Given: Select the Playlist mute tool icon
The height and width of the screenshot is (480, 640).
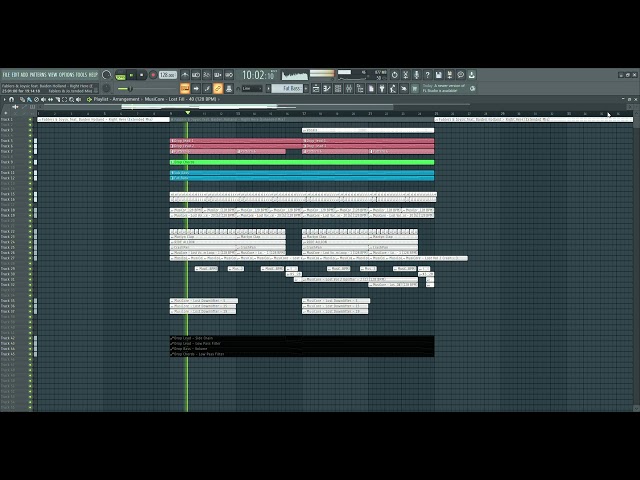Looking at the screenshot, I should click(43, 99).
